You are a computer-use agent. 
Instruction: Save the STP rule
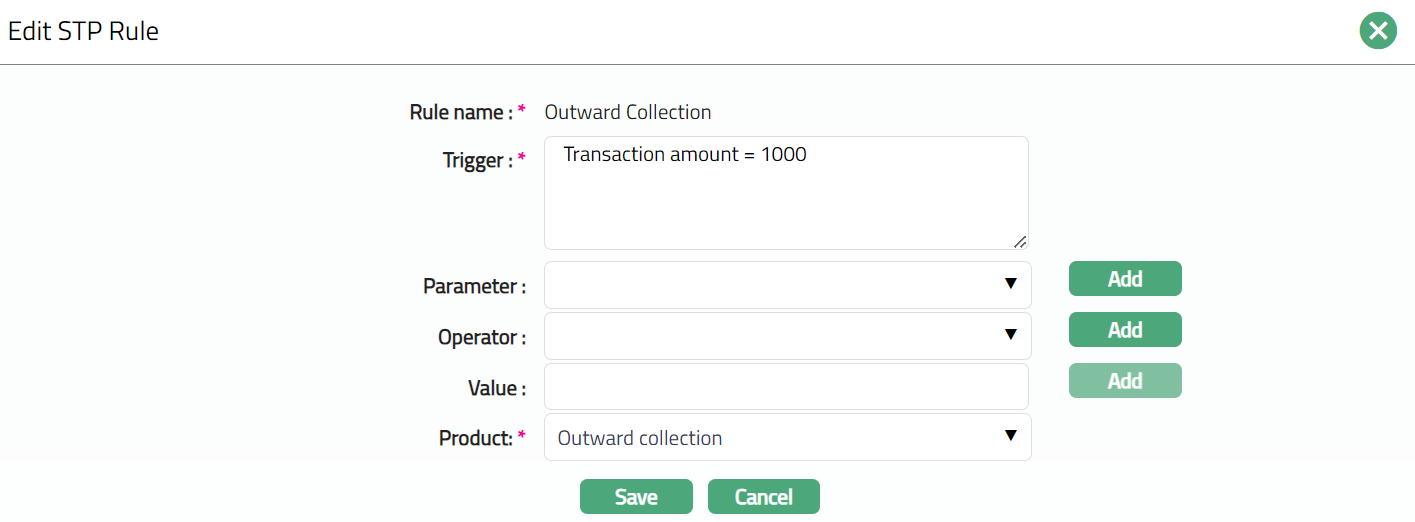coord(636,497)
